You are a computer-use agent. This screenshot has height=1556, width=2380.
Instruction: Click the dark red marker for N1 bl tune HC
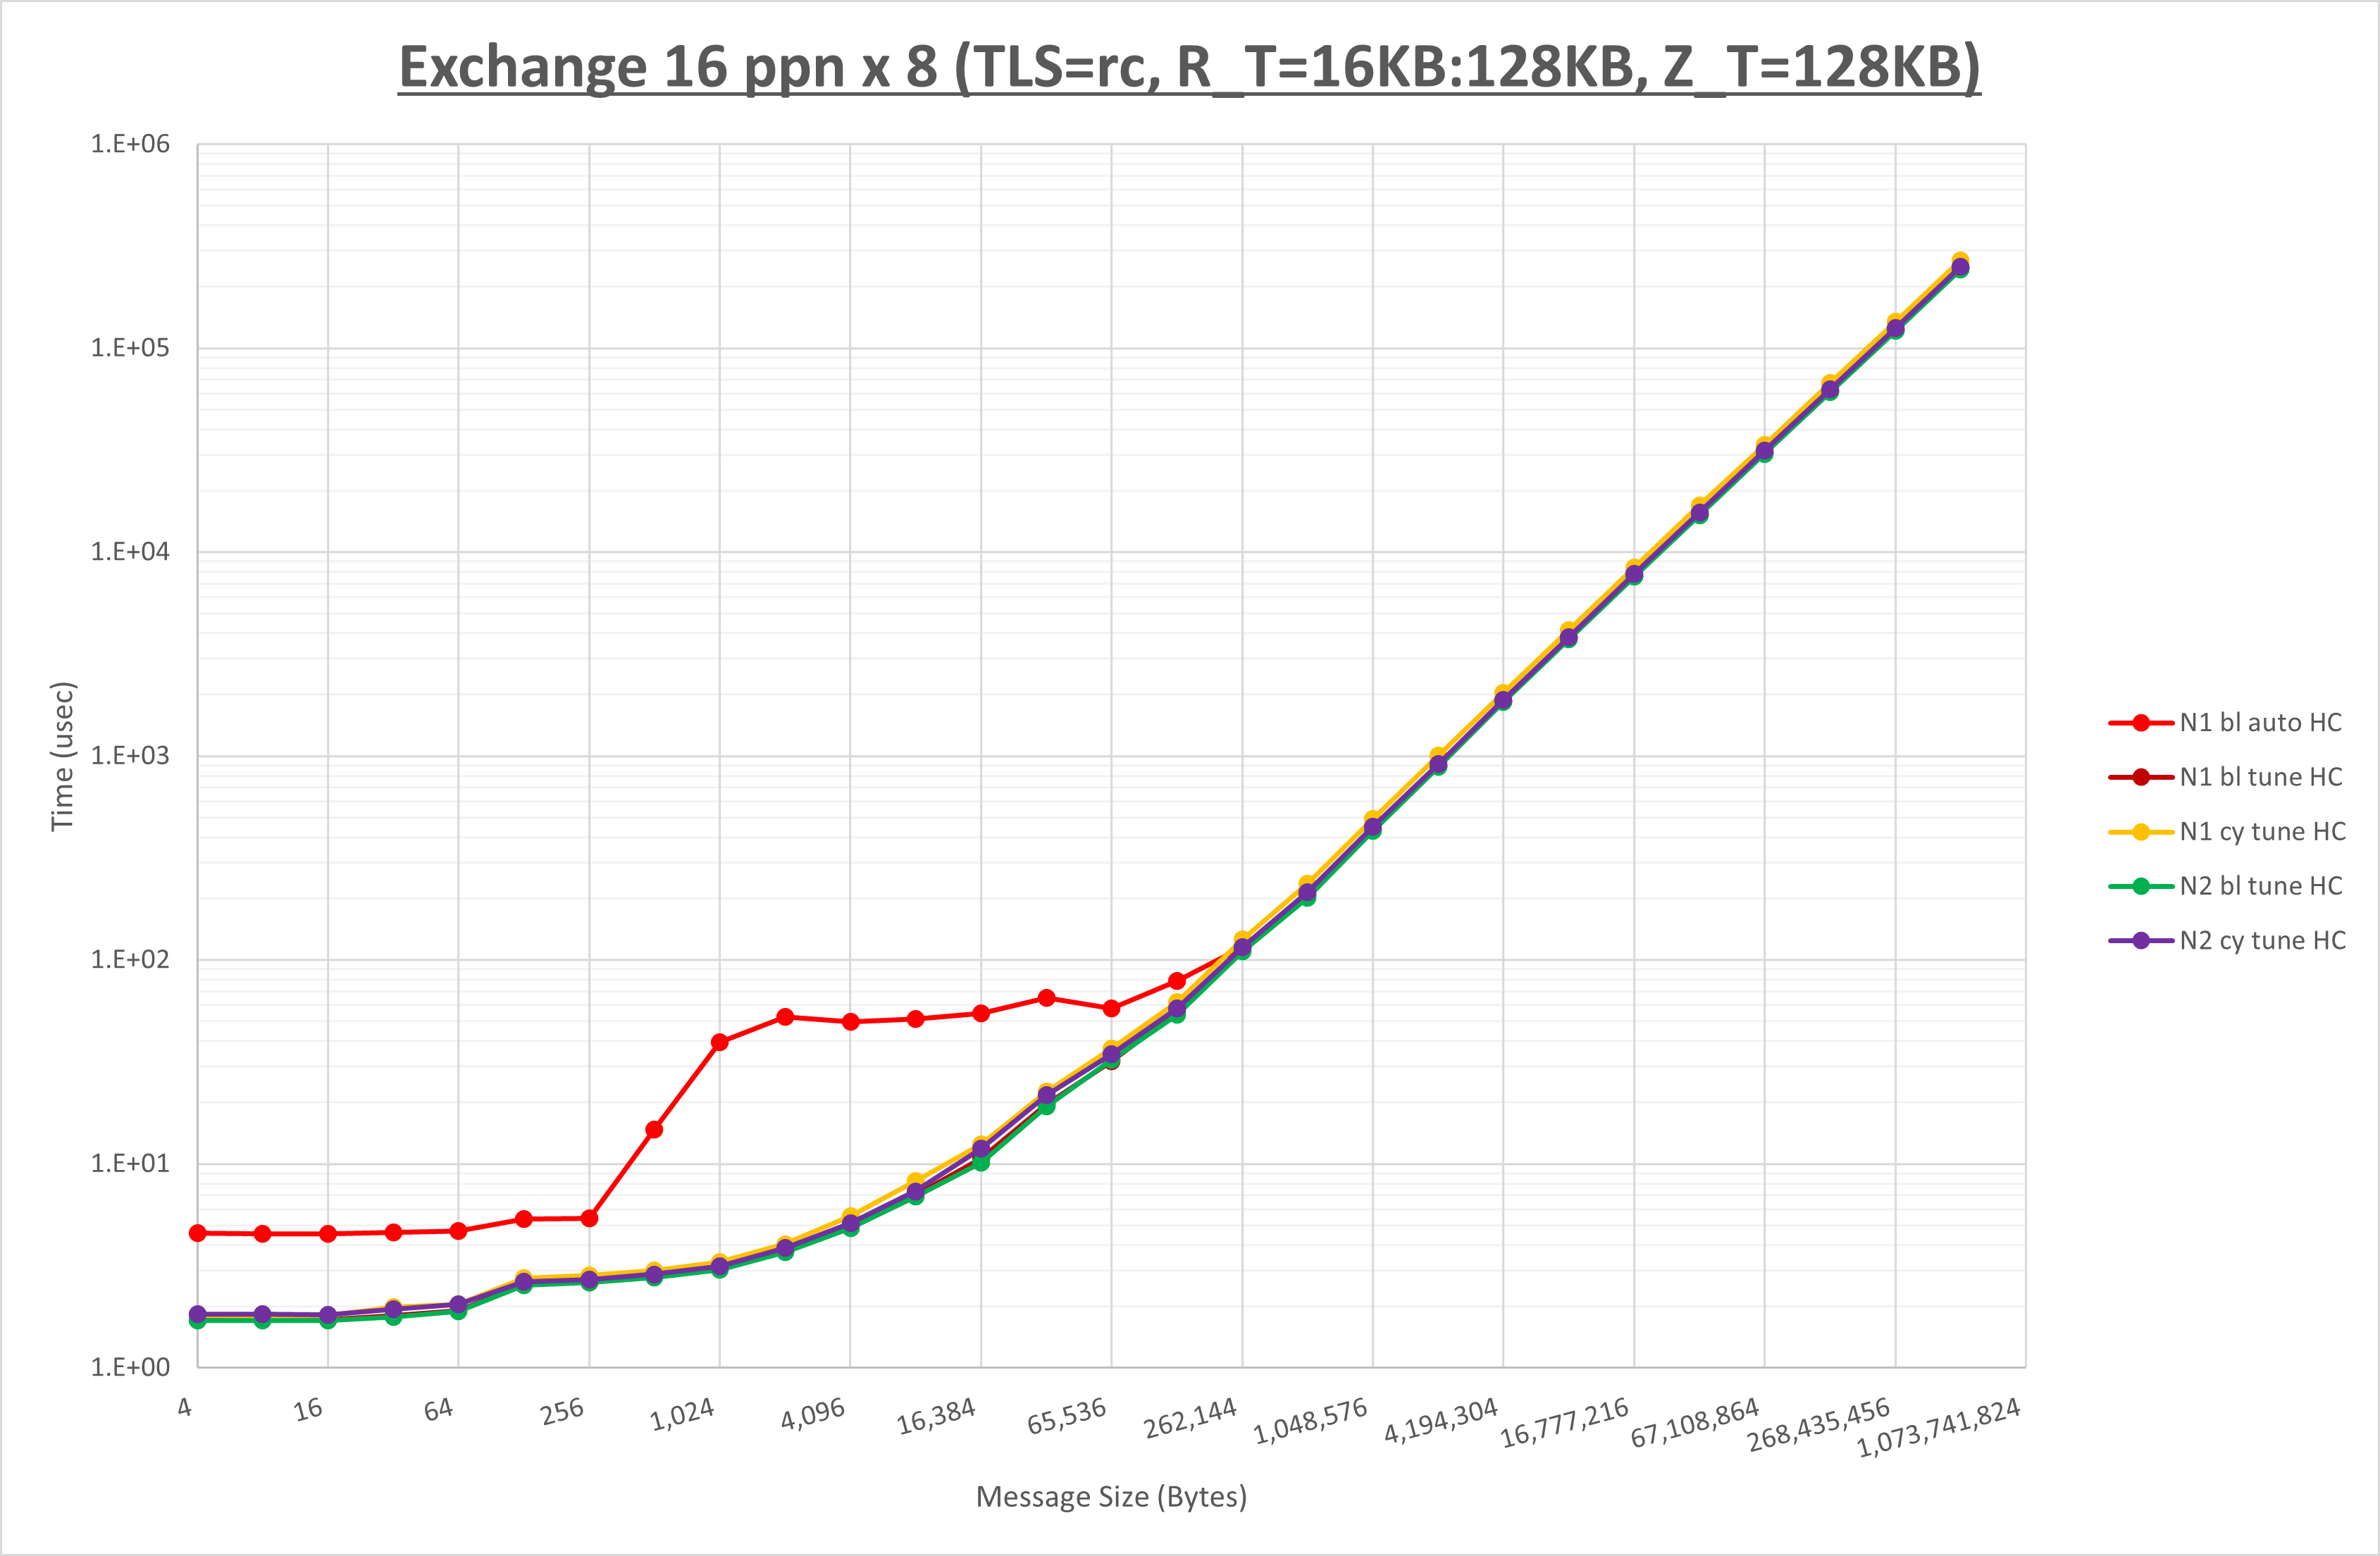[2141, 777]
